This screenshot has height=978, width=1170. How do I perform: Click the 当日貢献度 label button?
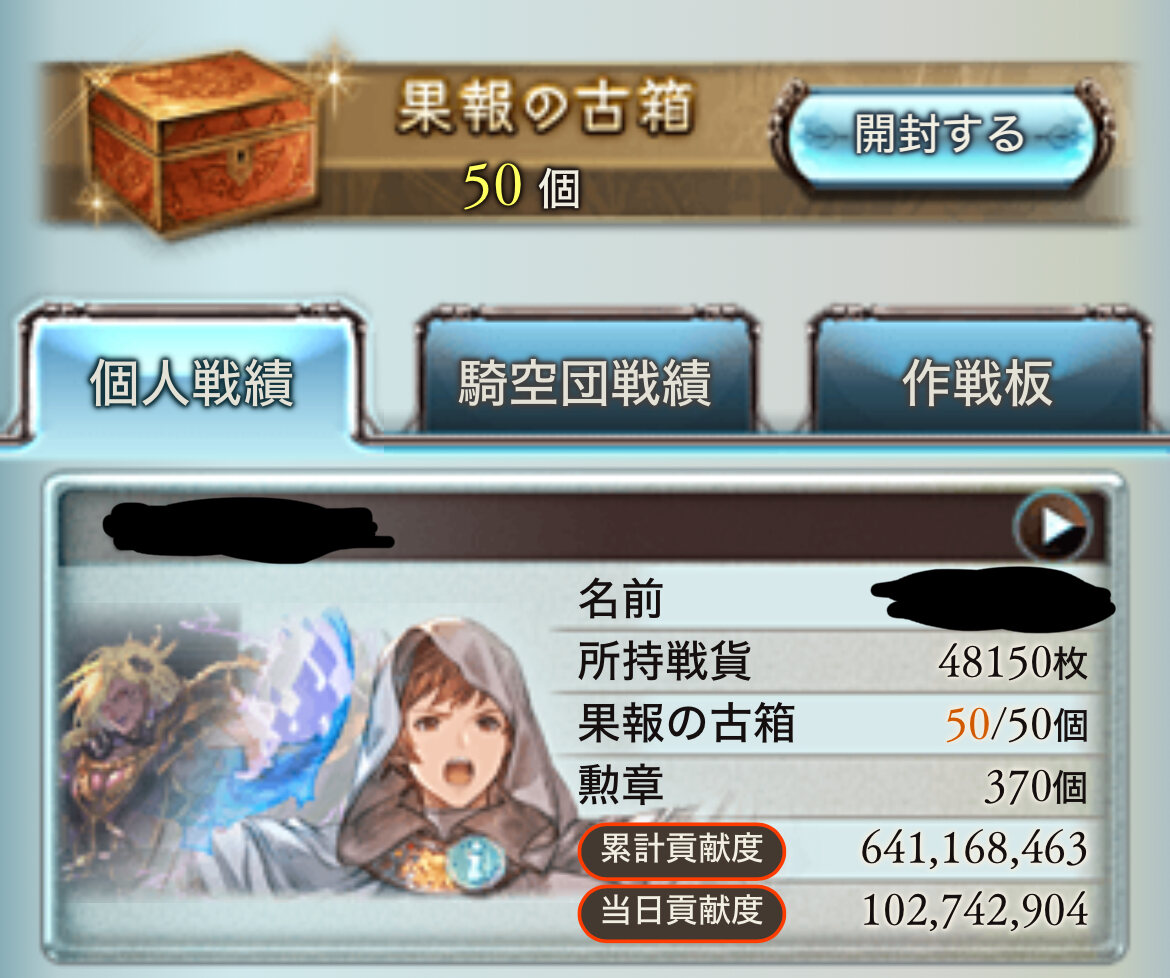click(x=681, y=912)
